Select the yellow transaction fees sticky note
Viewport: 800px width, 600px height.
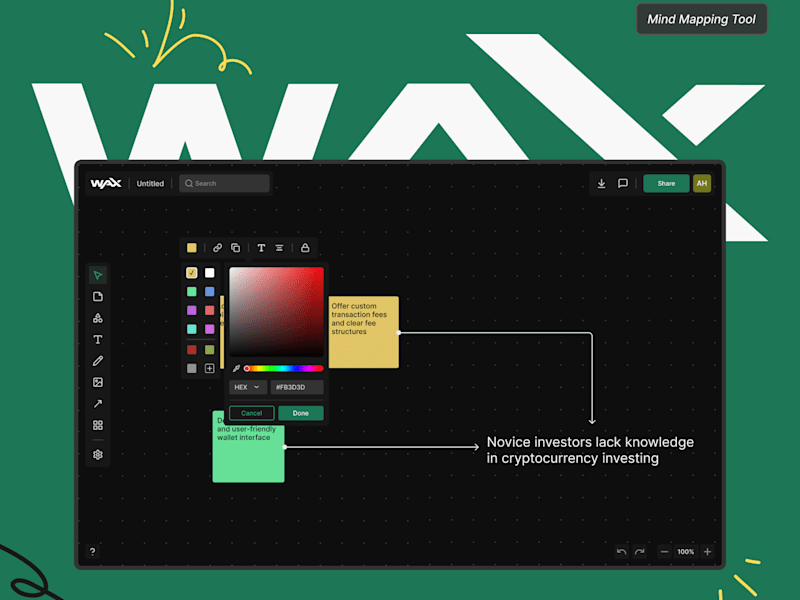tap(364, 332)
